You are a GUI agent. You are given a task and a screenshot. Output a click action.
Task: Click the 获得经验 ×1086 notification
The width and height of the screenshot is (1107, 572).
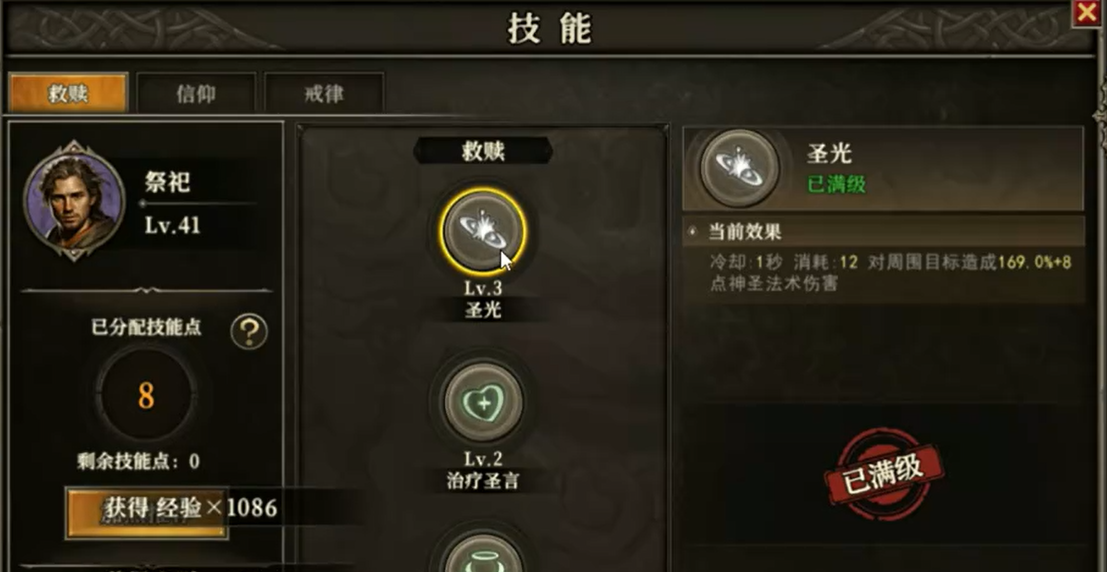tap(191, 507)
